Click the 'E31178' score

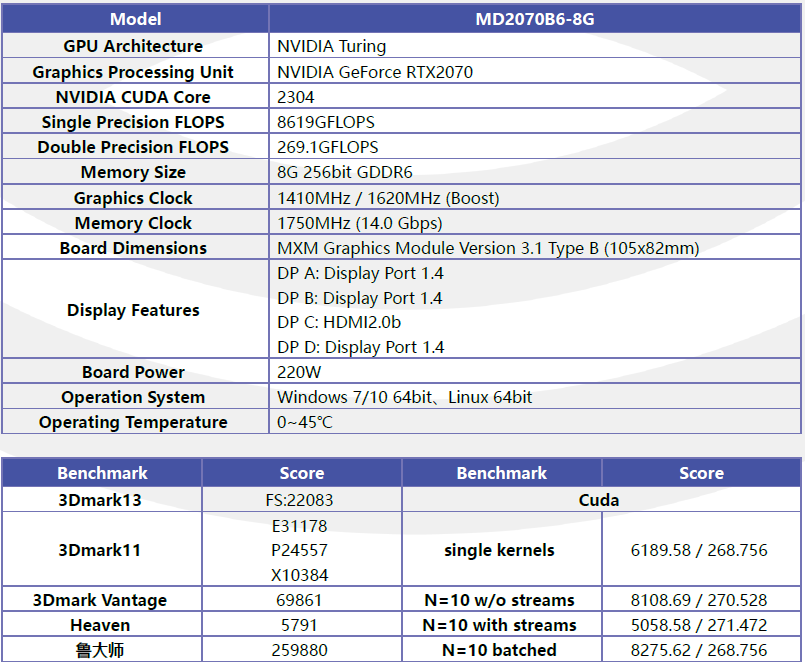point(299,526)
